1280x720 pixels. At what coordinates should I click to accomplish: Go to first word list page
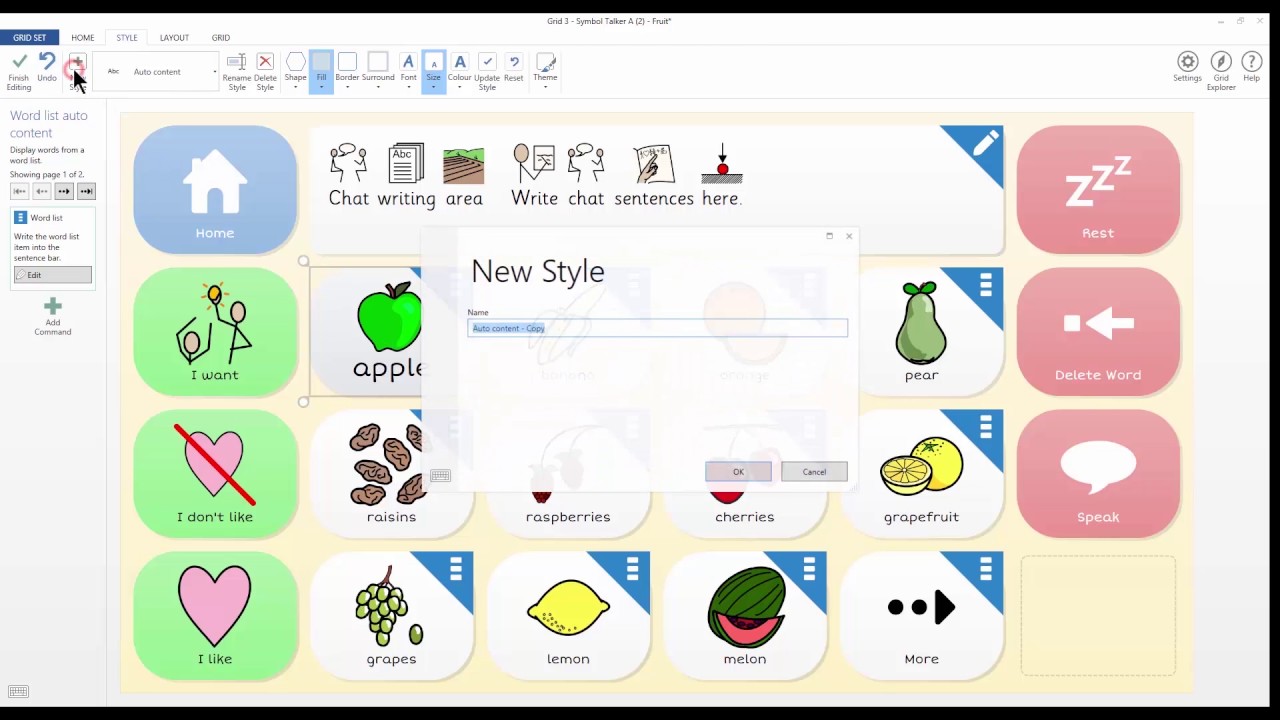click(19, 191)
